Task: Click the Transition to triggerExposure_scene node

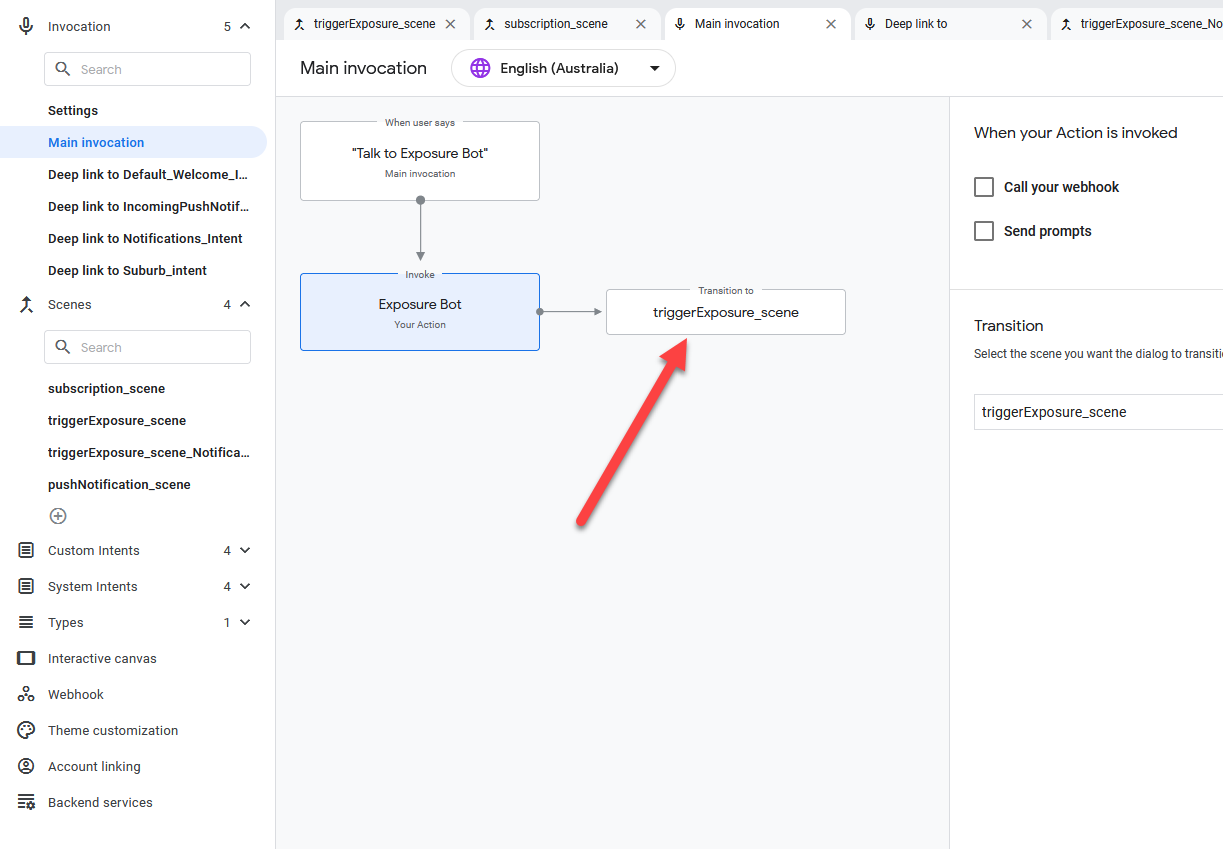Action: [x=725, y=312]
